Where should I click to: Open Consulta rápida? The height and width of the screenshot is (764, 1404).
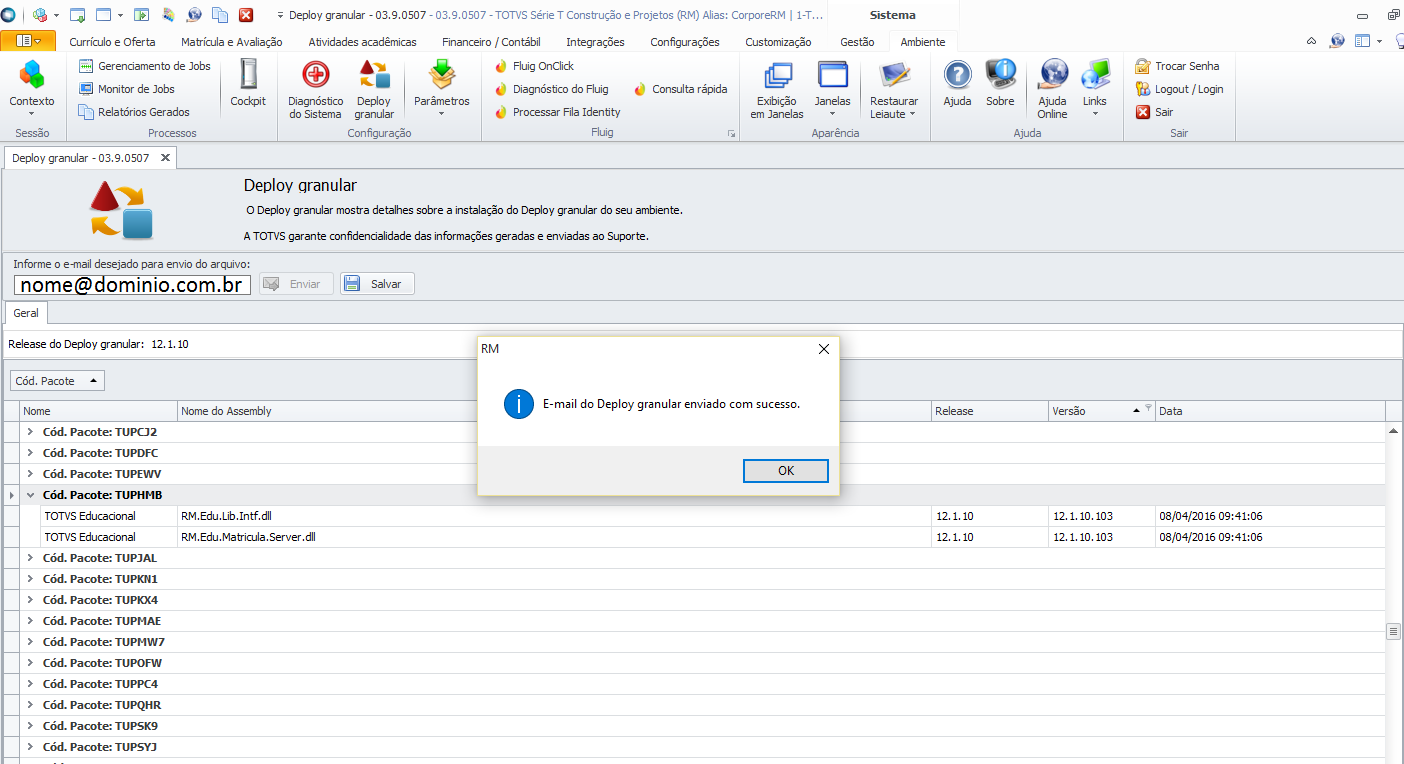tap(680, 89)
